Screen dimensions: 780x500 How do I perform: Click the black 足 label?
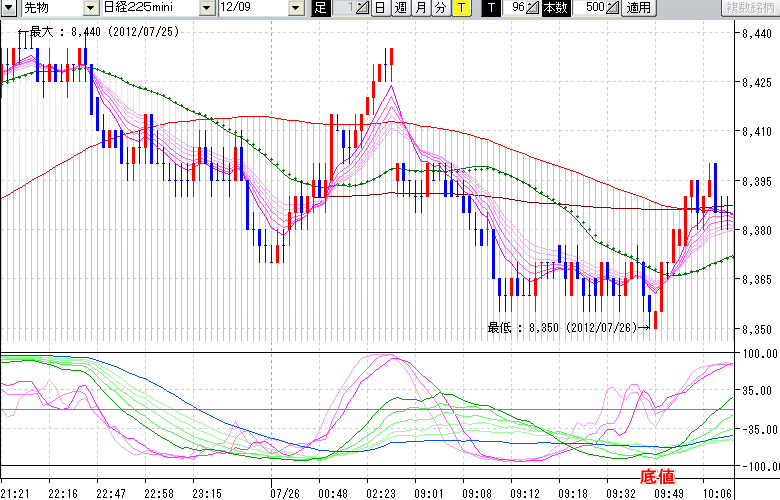(321, 7)
